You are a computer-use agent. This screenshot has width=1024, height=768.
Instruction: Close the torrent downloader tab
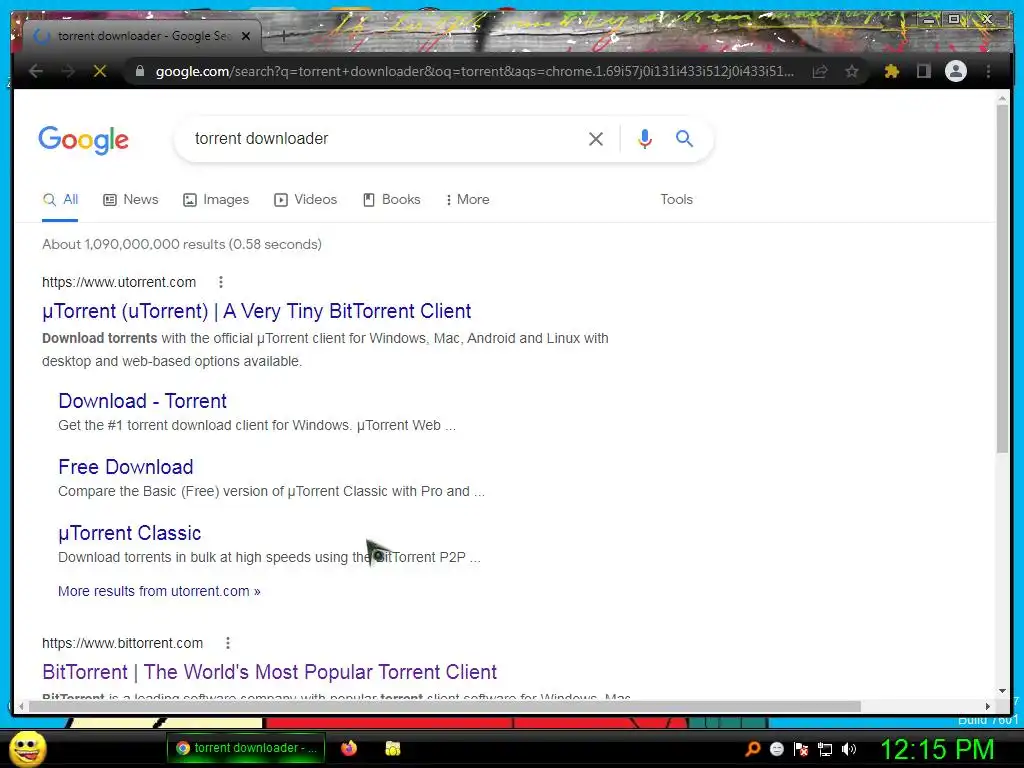coord(246,36)
